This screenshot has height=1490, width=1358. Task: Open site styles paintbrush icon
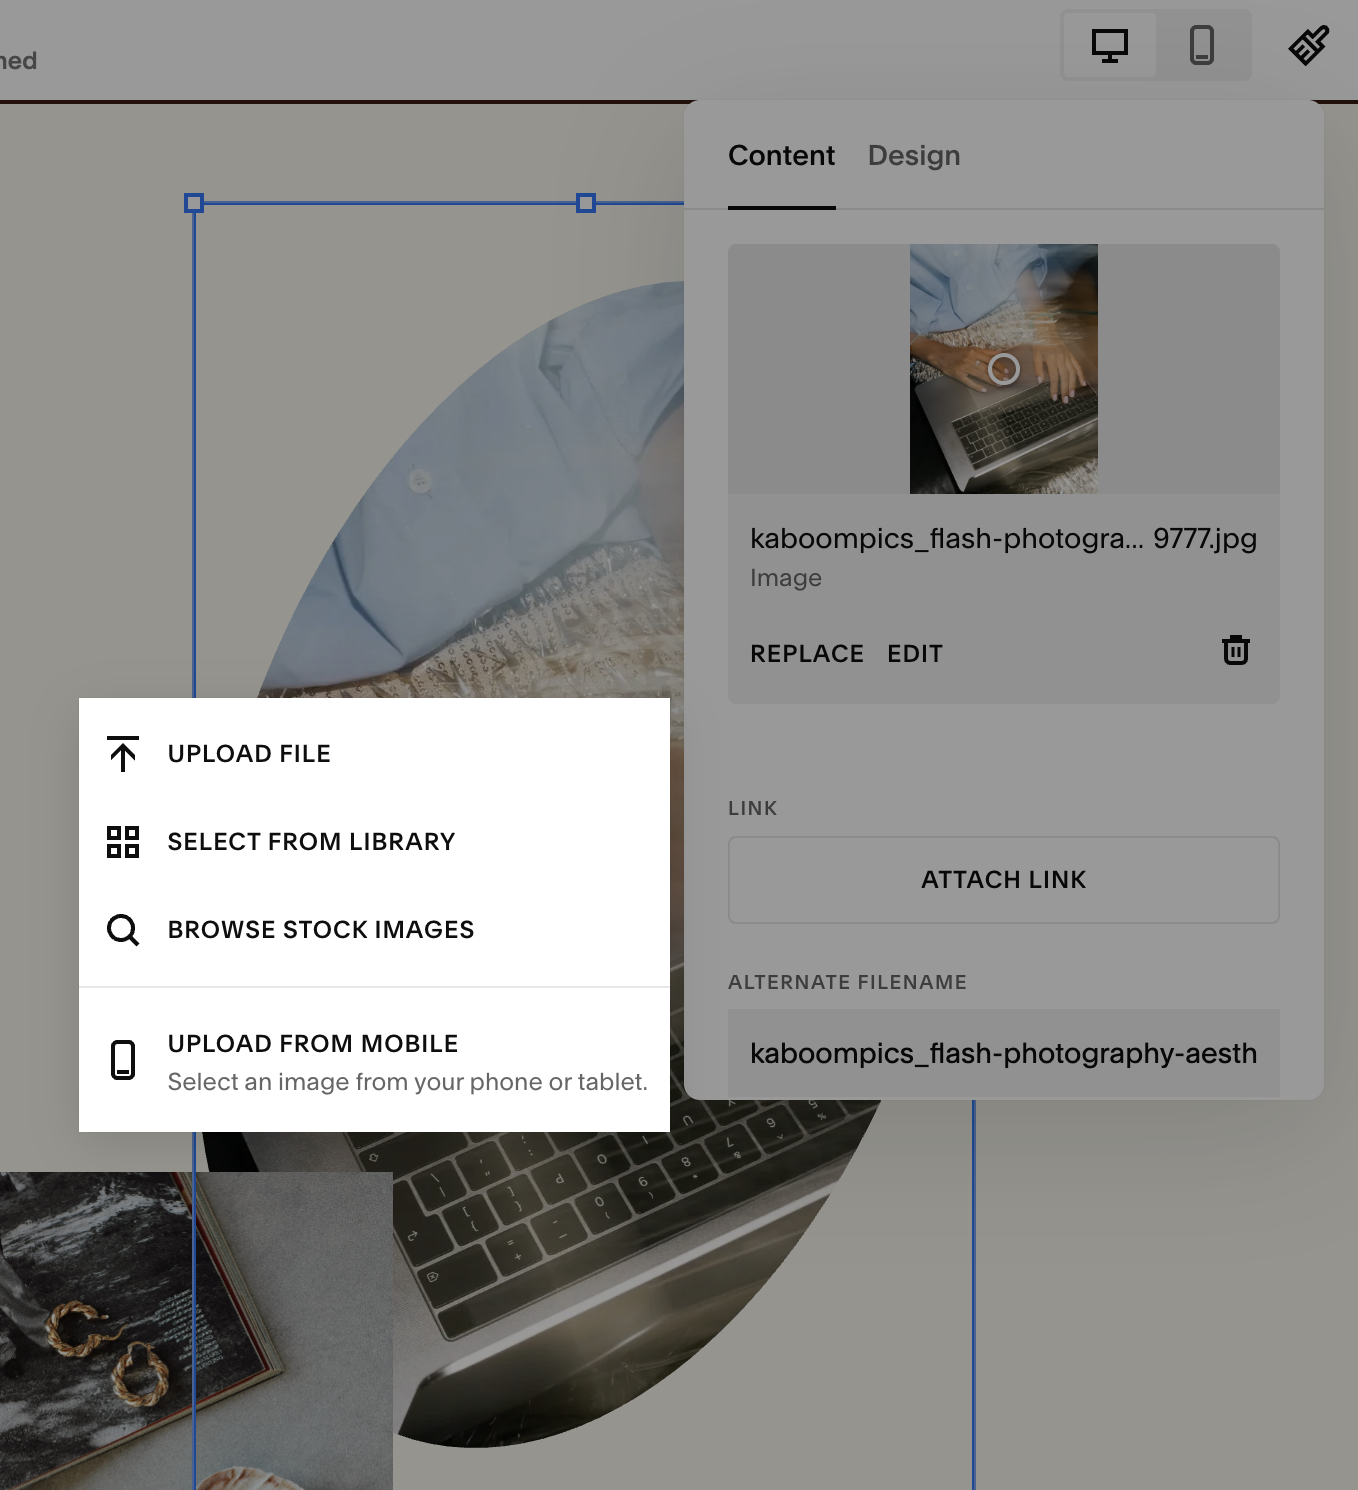[1308, 46]
